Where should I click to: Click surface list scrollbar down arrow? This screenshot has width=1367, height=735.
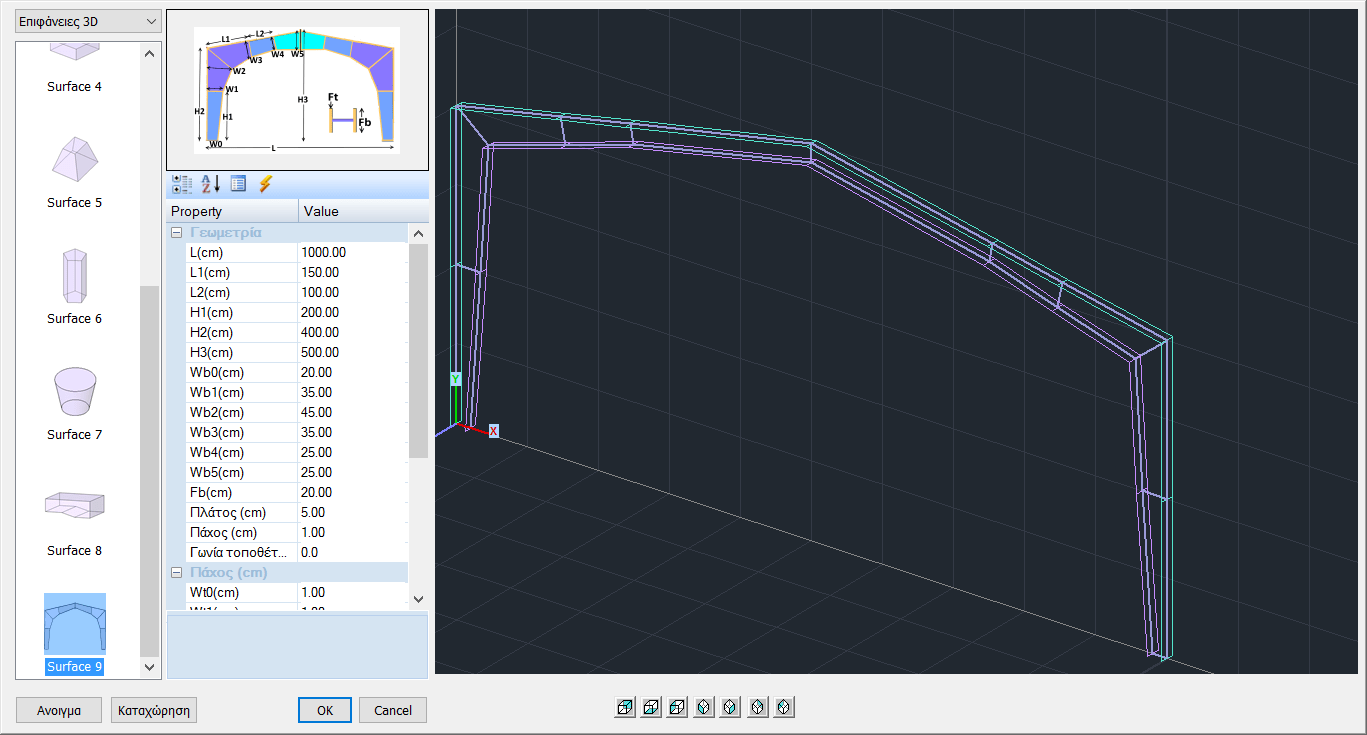point(150,667)
